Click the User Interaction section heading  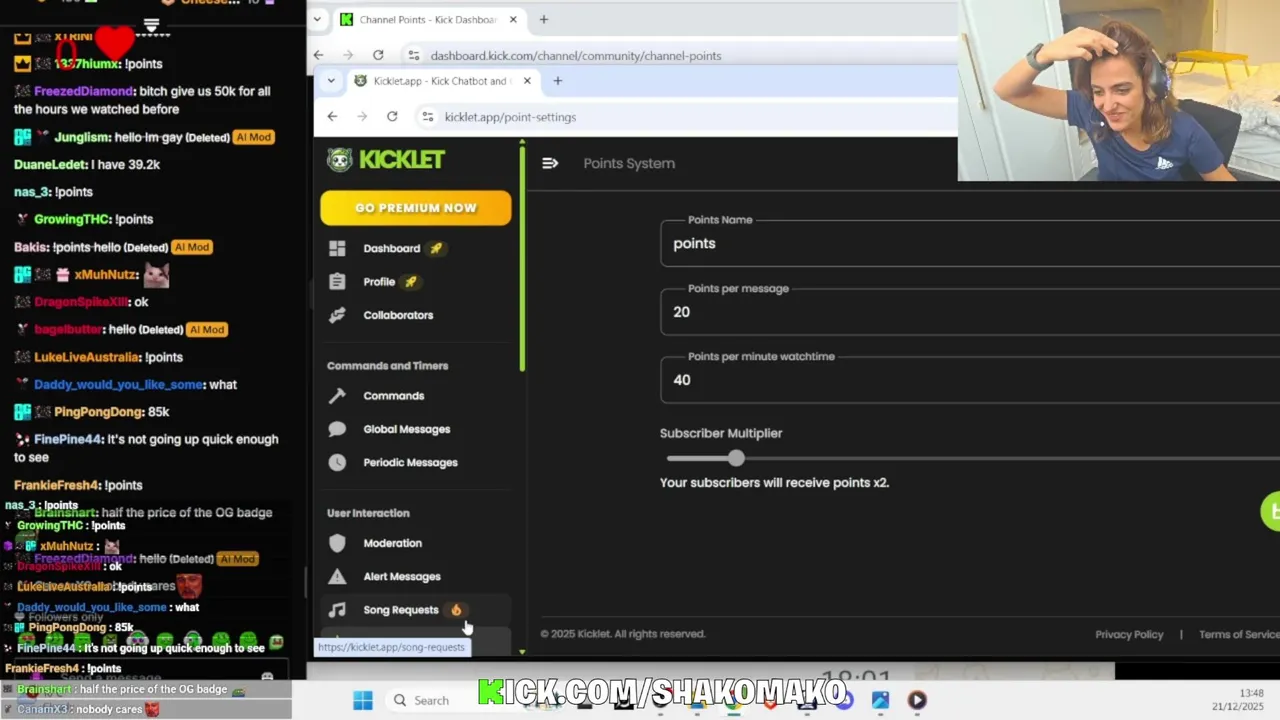[x=368, y=513]
